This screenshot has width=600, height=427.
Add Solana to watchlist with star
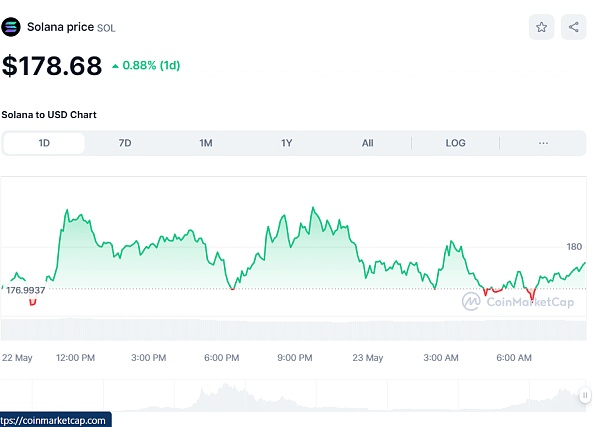pyautogui.click(x=541, y=27)
